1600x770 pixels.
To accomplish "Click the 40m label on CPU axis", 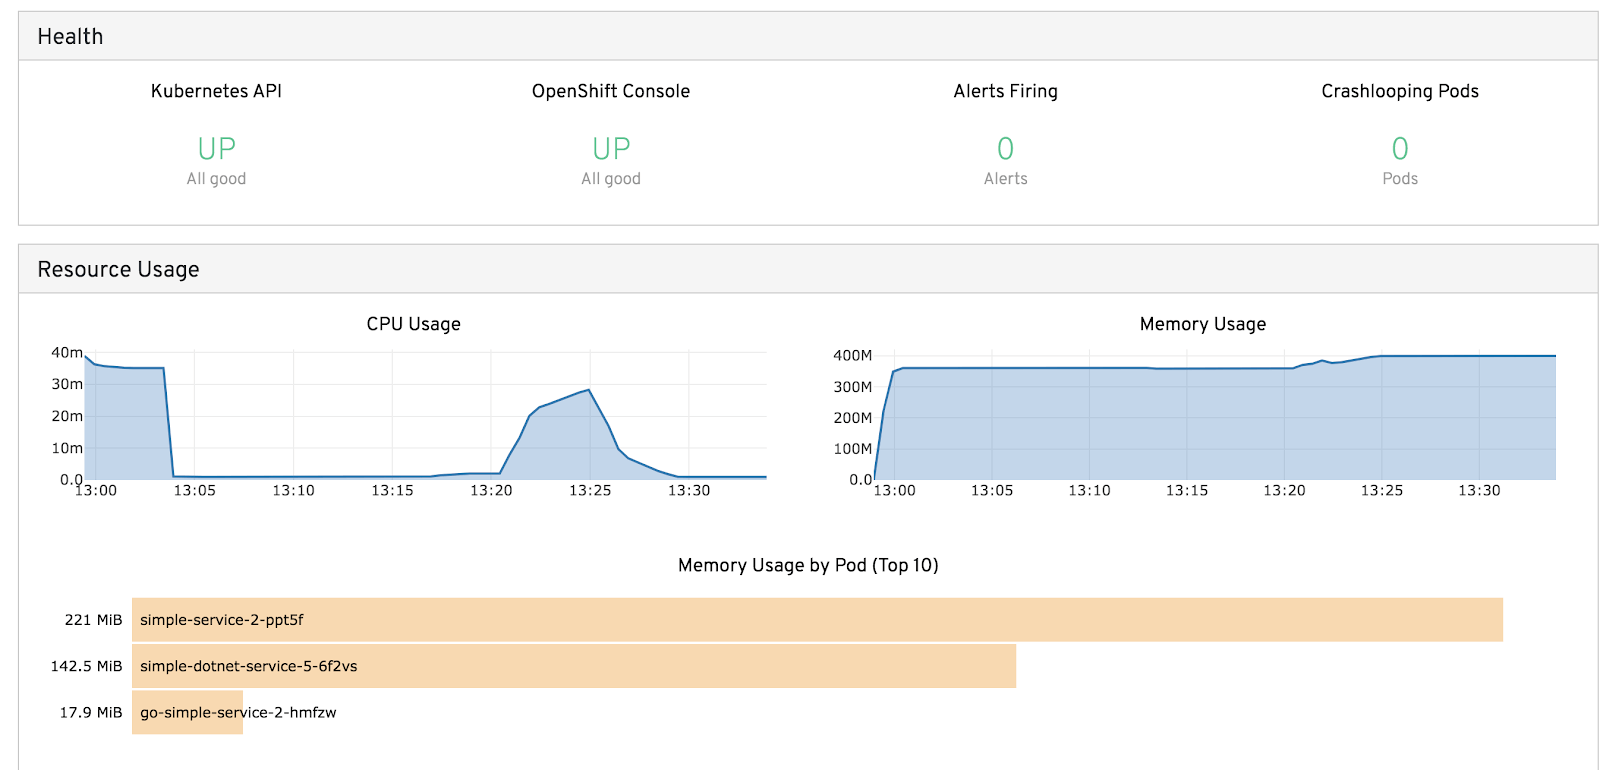I will (x=67, y=353).
